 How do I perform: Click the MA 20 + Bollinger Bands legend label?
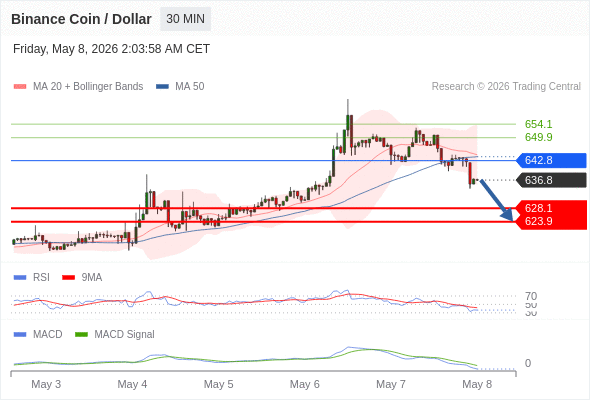coord(88,87)
